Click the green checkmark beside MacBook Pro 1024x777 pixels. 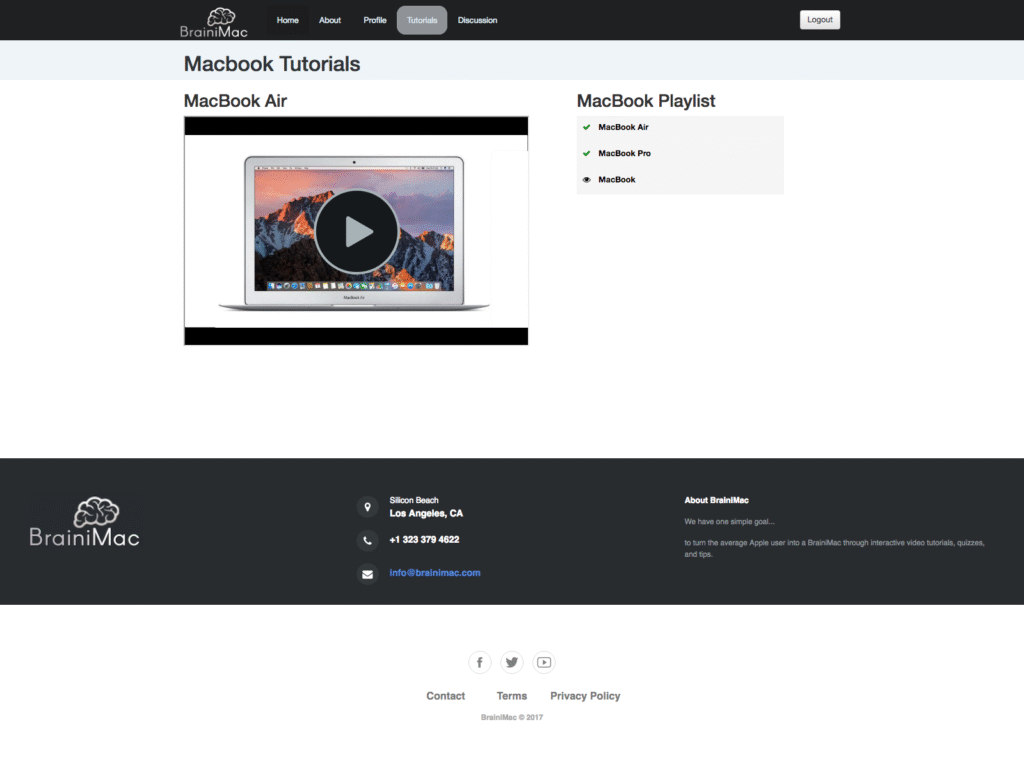click(587, 153)
